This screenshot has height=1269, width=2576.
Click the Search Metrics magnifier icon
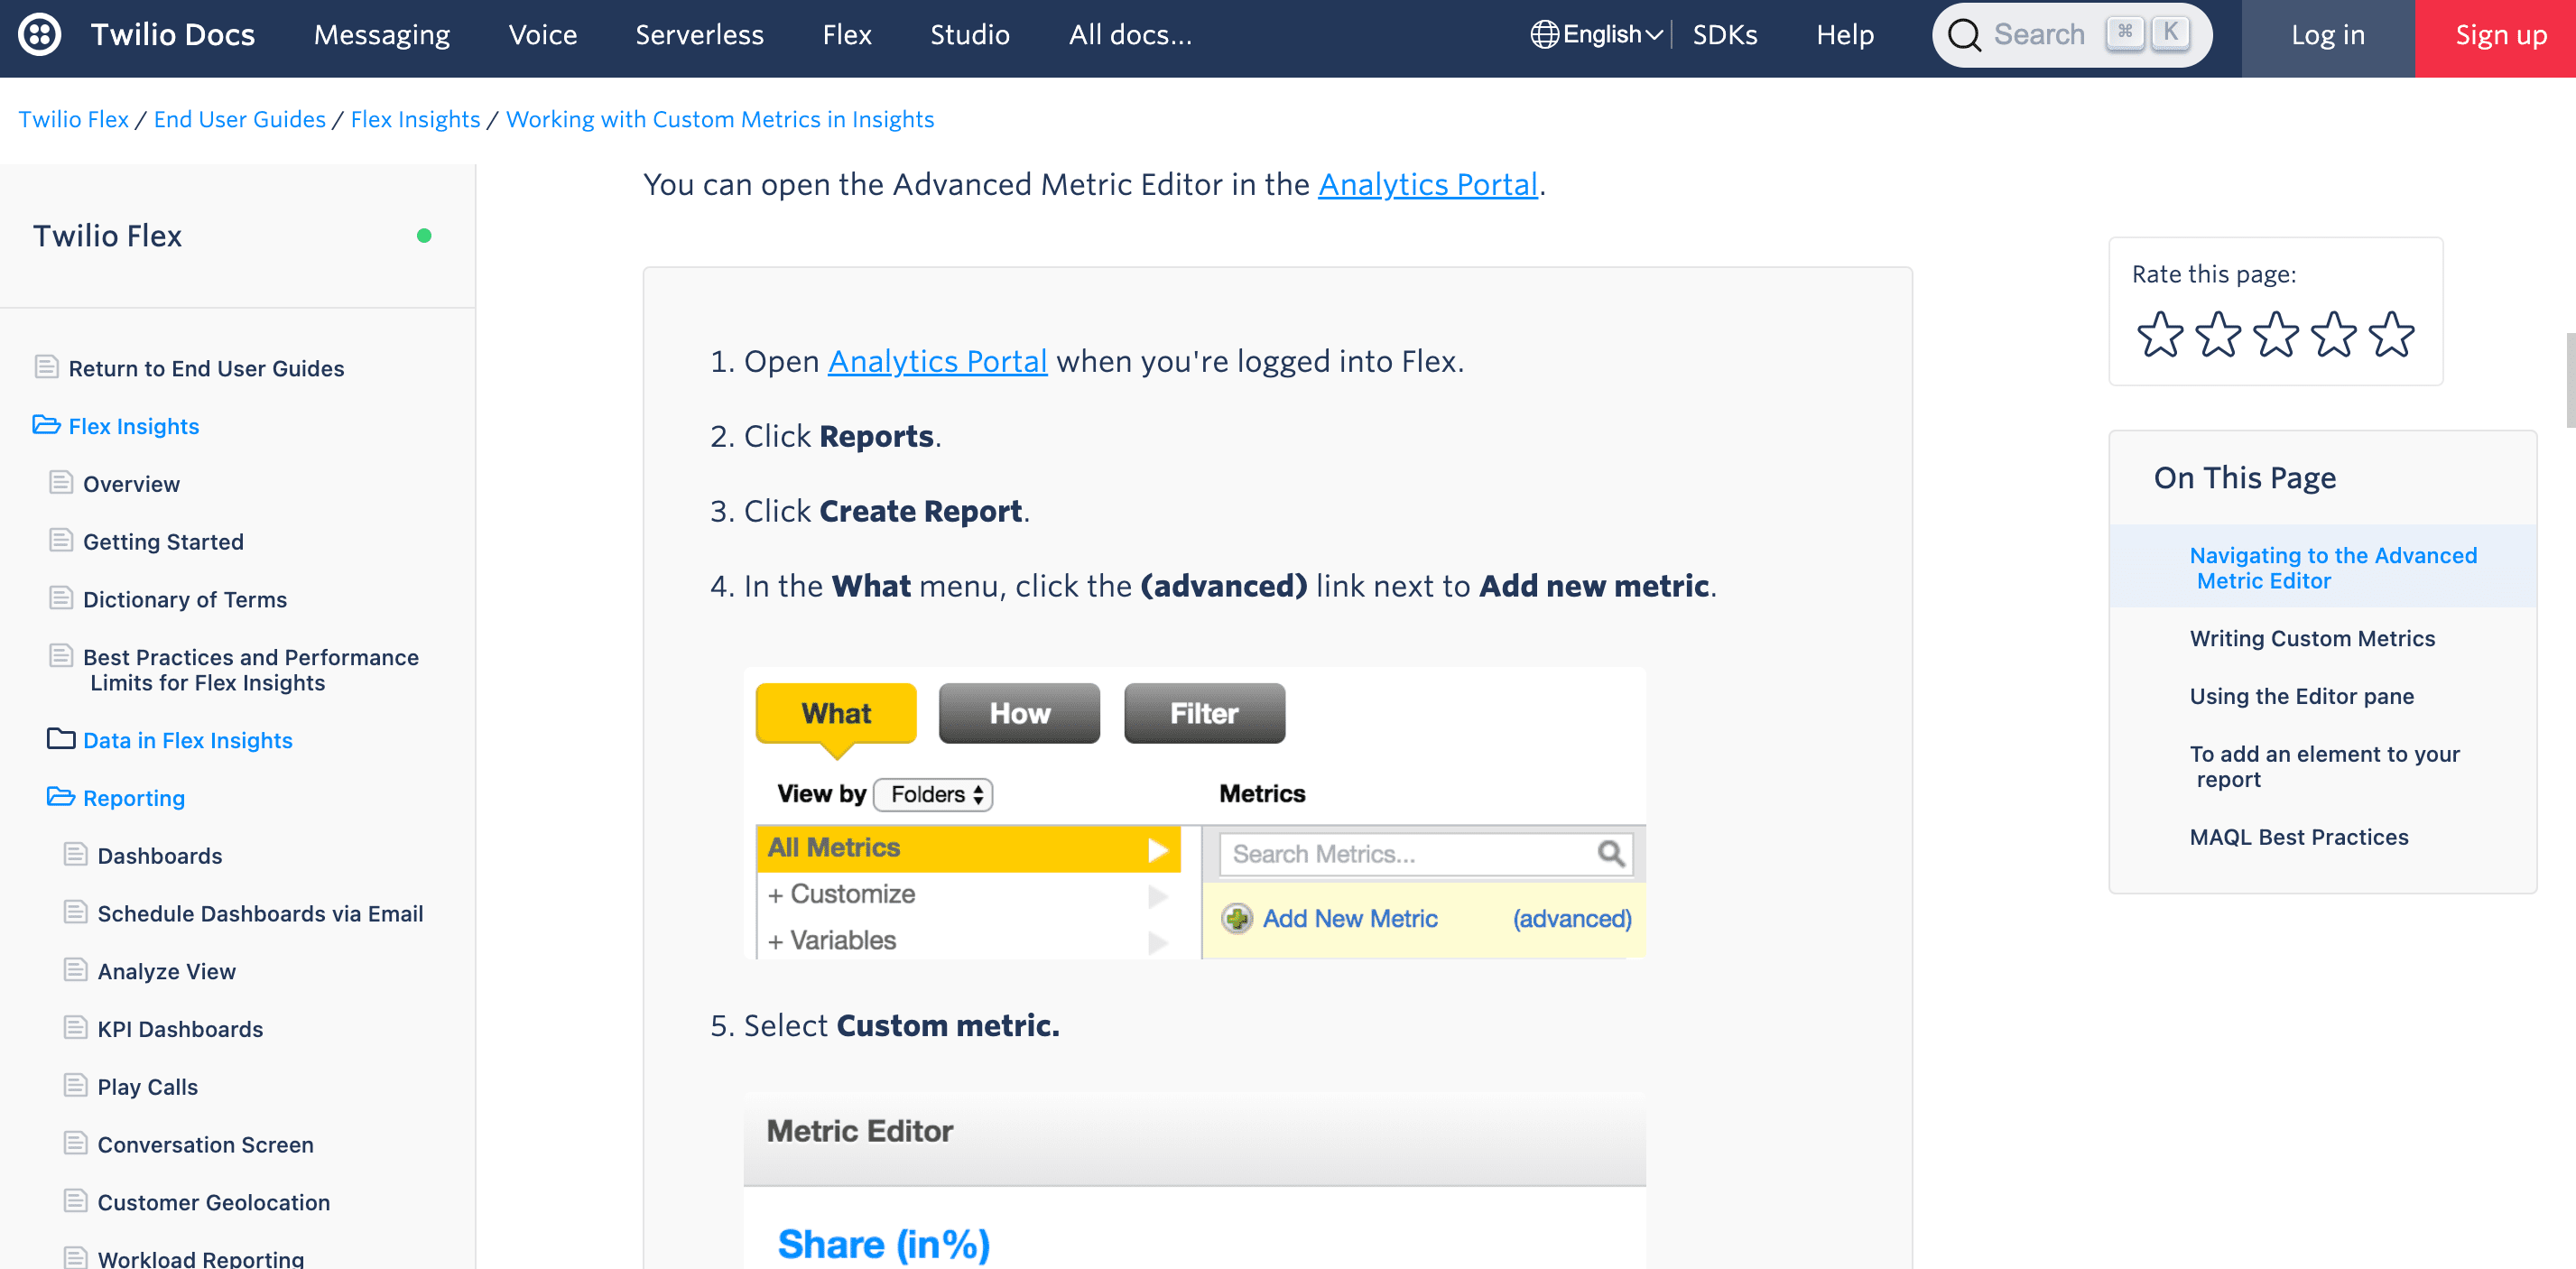click(1611, 853)
